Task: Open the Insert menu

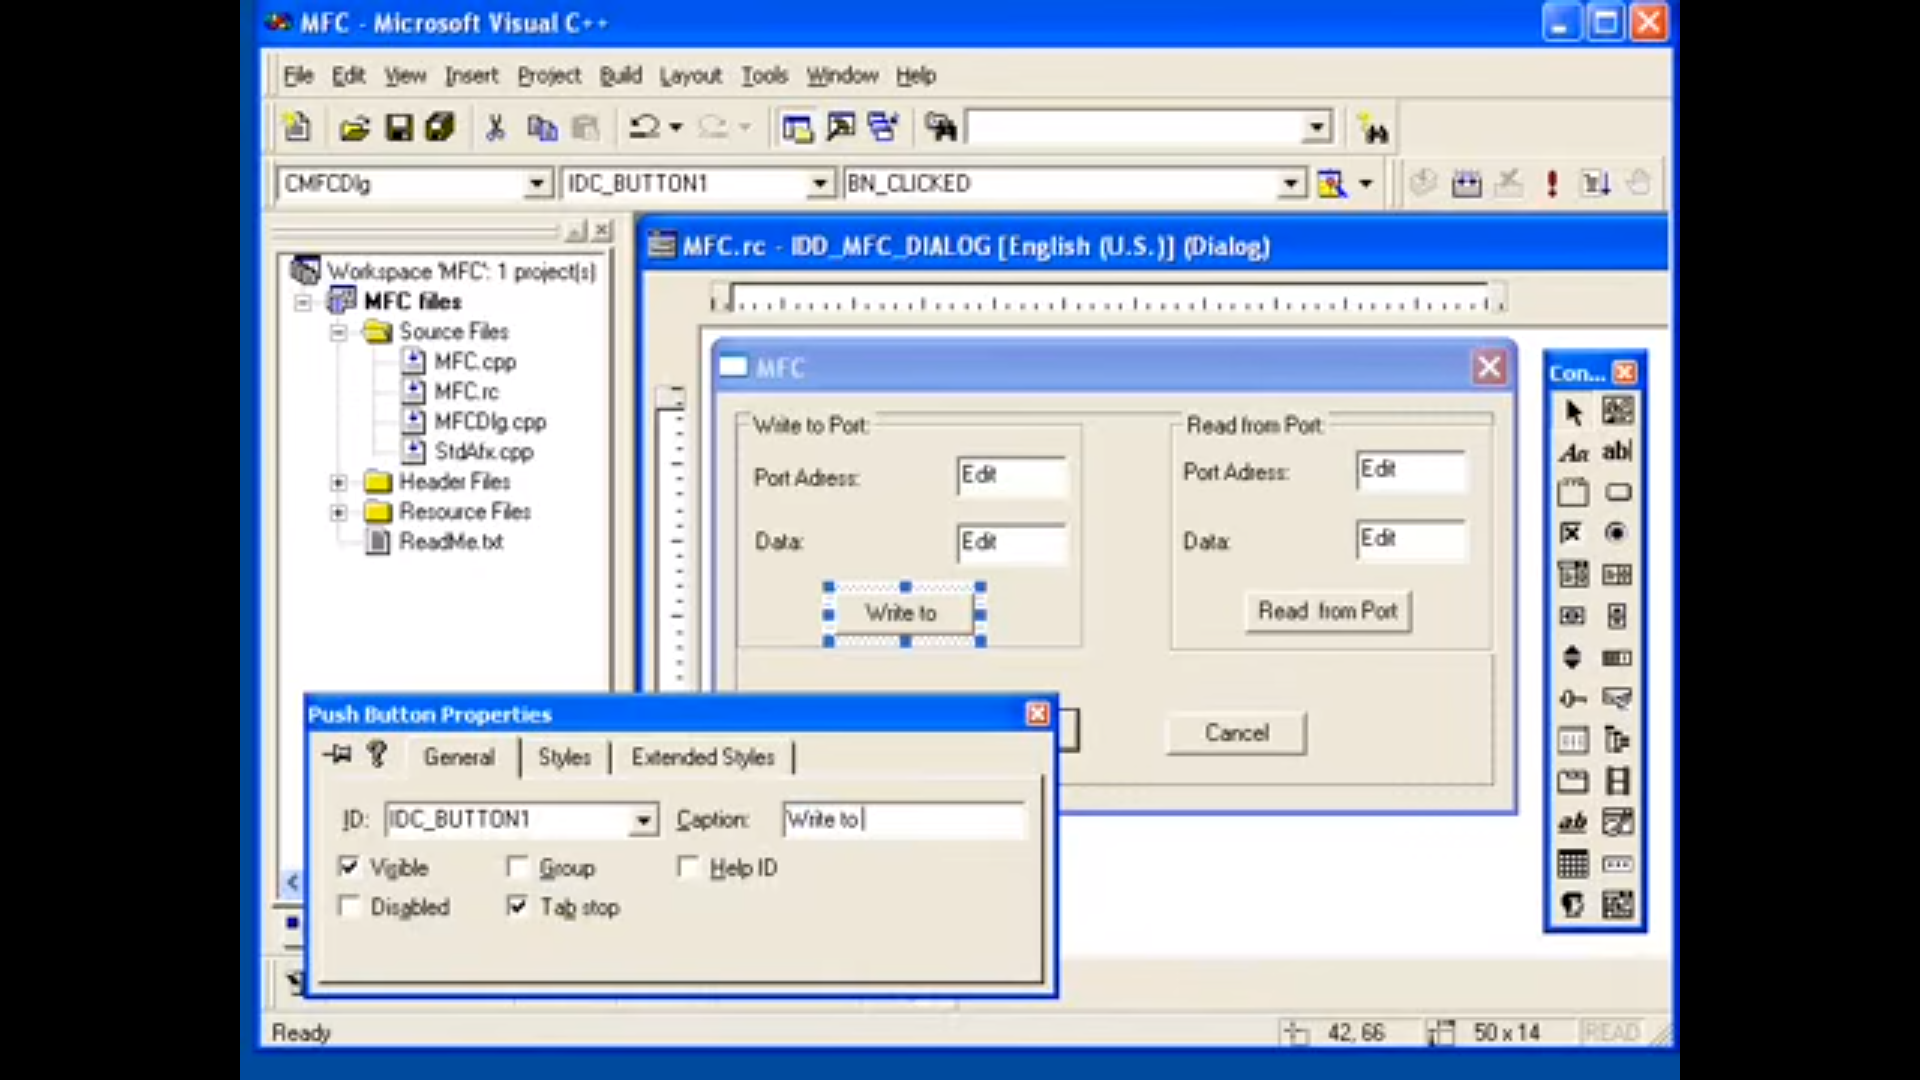Action: pyautogui.click(x=471, y=76)
